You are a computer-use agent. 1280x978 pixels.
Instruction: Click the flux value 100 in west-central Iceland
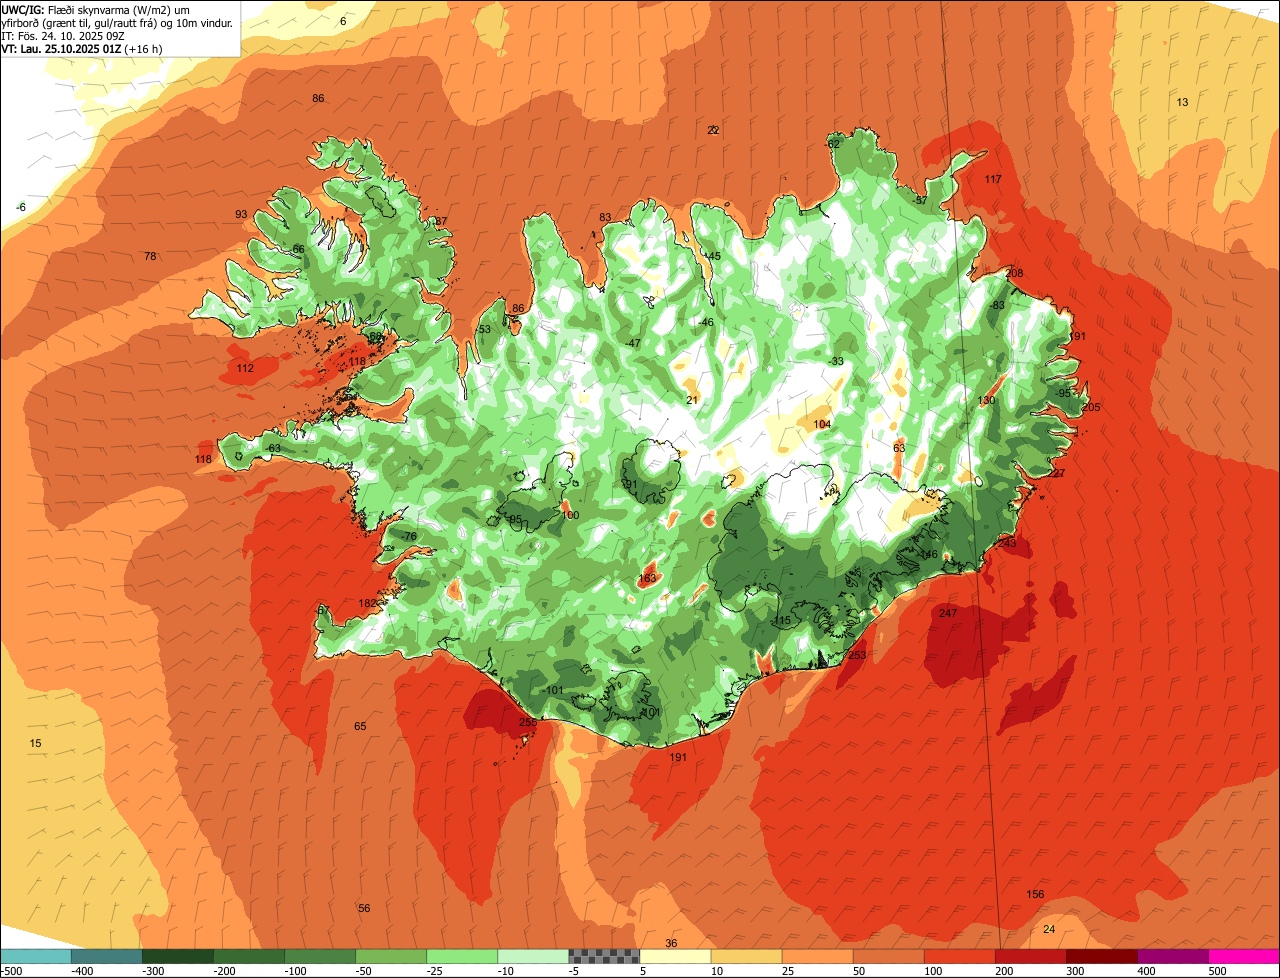(570, 515)
